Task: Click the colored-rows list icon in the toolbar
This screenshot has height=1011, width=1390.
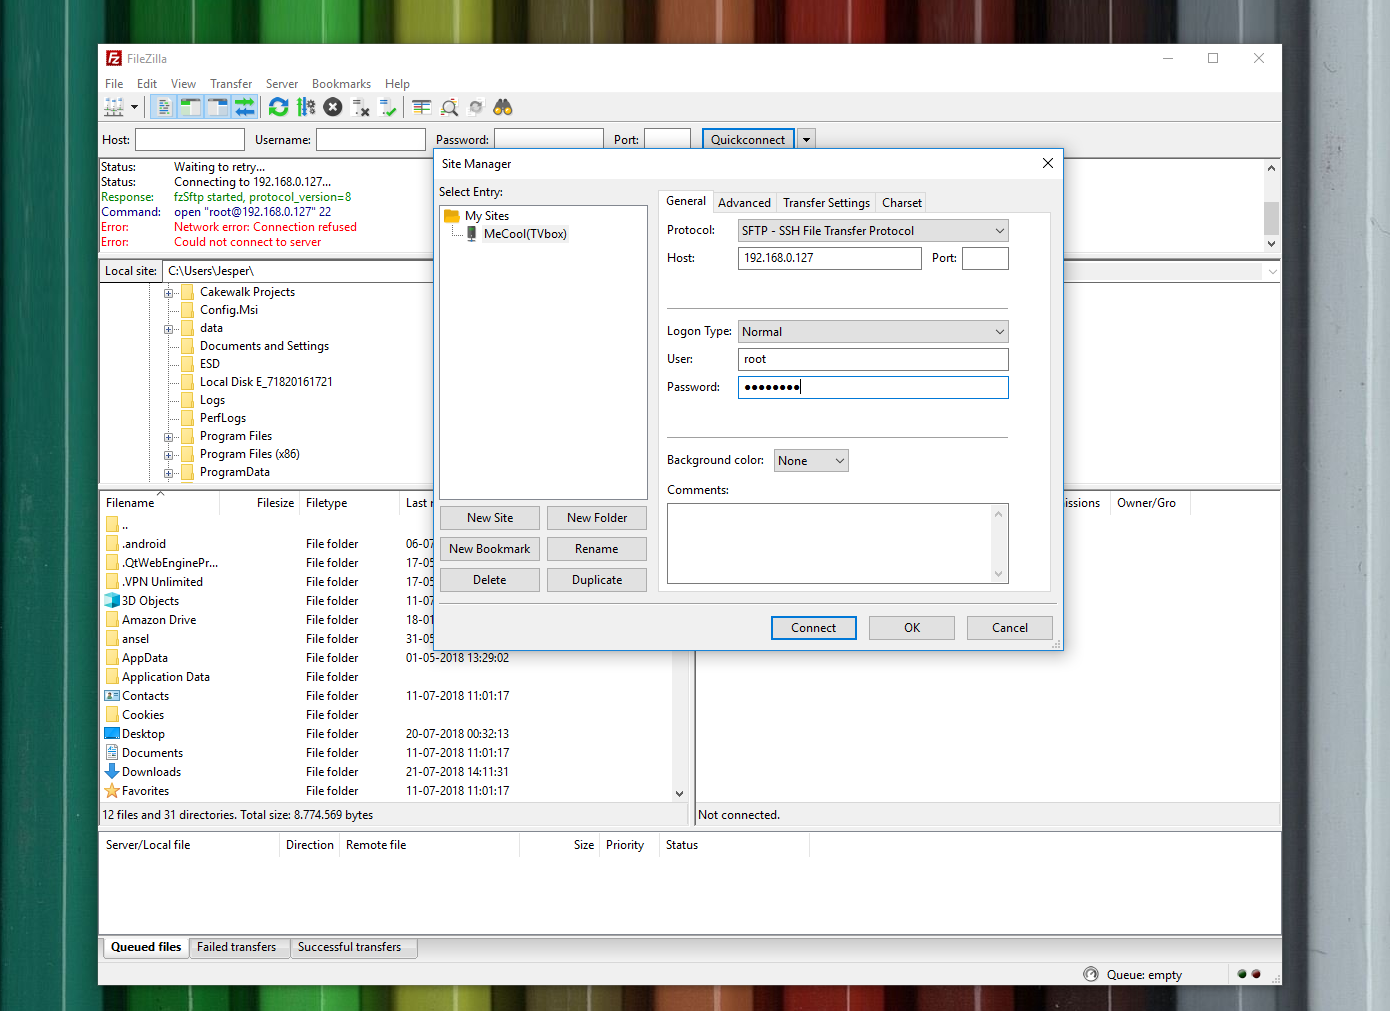Action: click(422, 107)
